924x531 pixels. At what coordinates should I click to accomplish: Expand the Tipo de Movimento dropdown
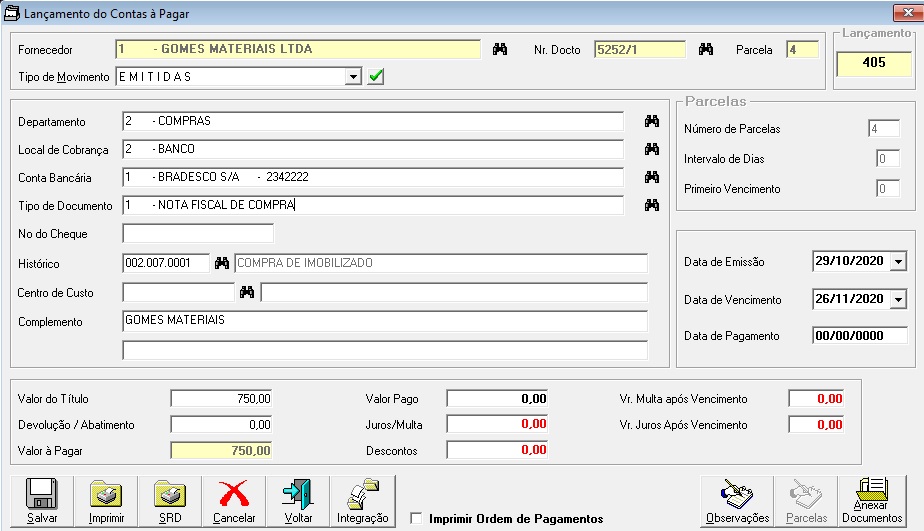[x=352, y=77]
